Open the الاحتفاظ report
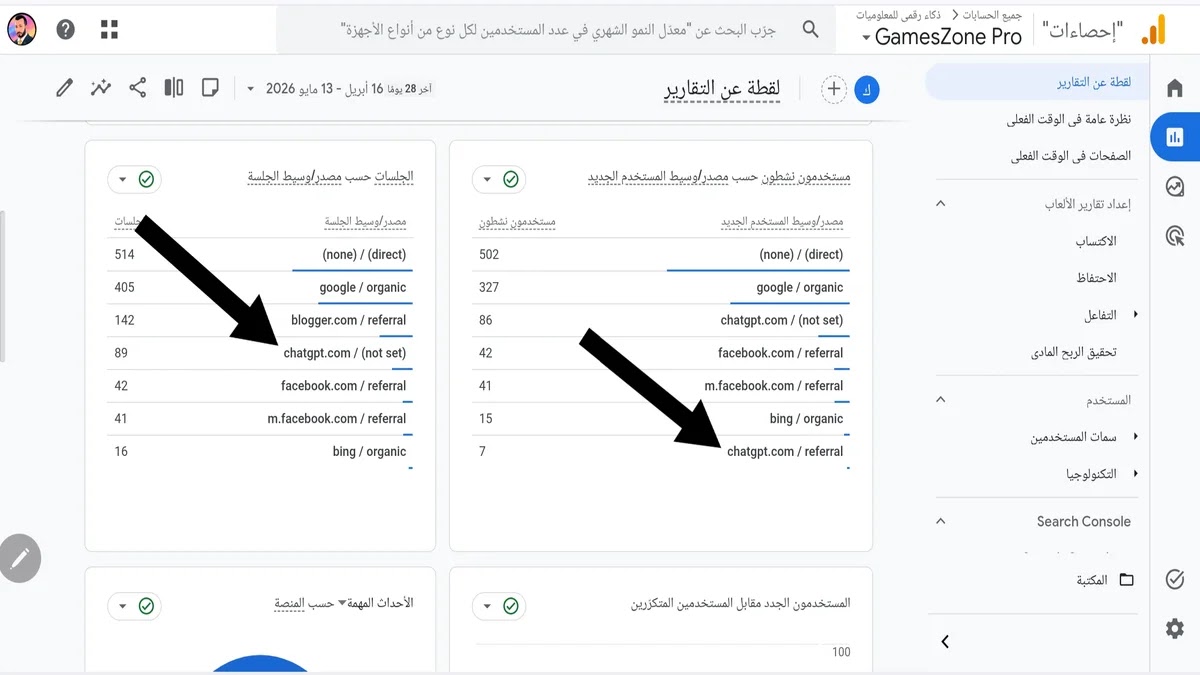This screenshot has height=675, width=1200. (1096, 278)
